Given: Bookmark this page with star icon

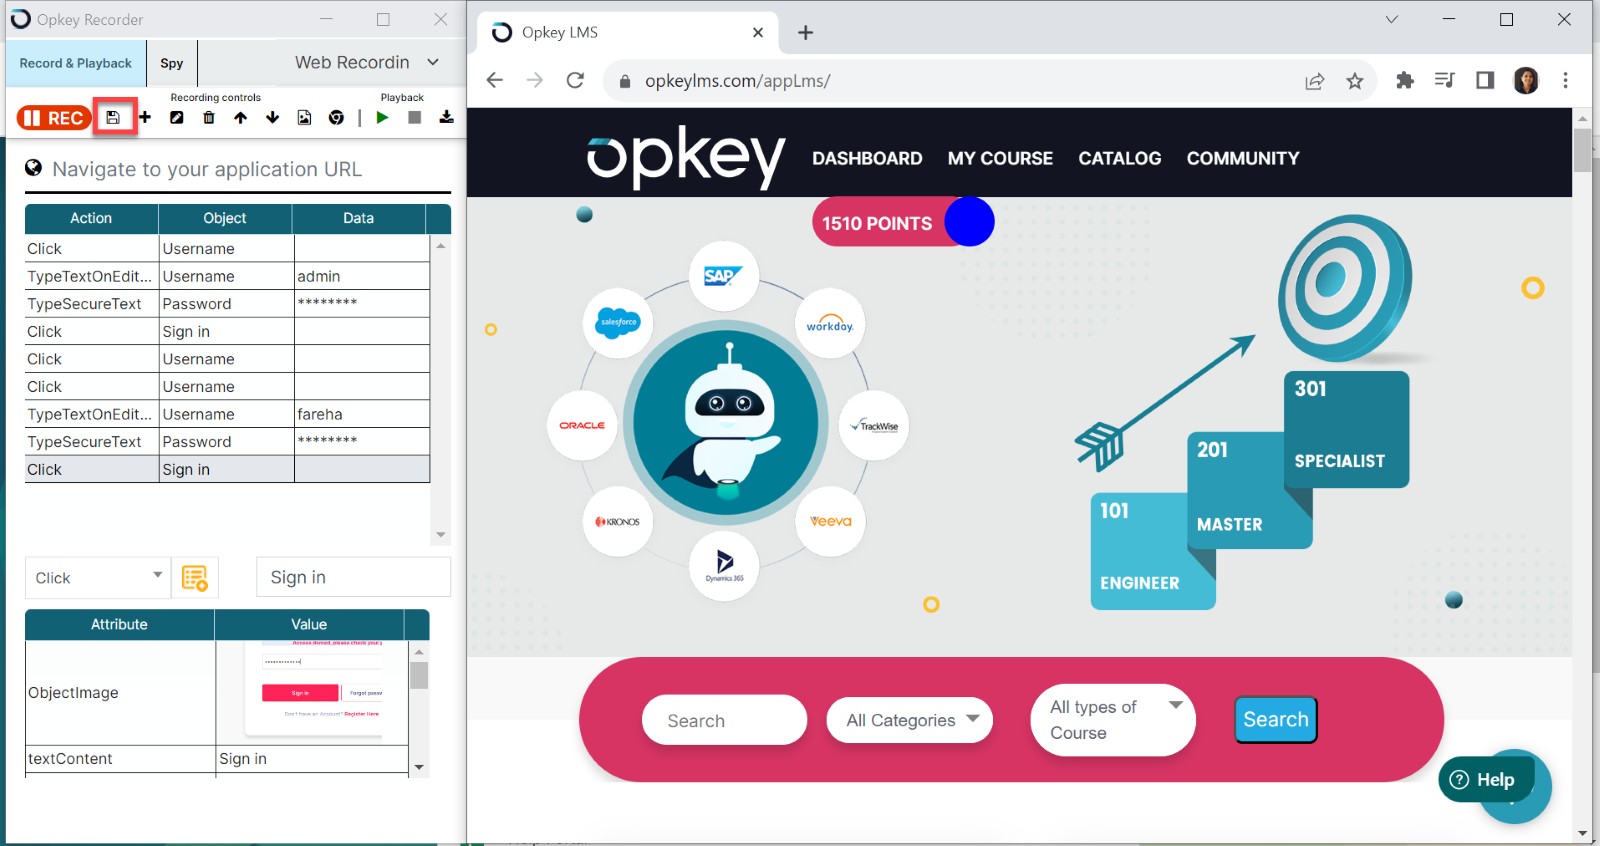Looking at the screenshot, I should point(1354,81).
